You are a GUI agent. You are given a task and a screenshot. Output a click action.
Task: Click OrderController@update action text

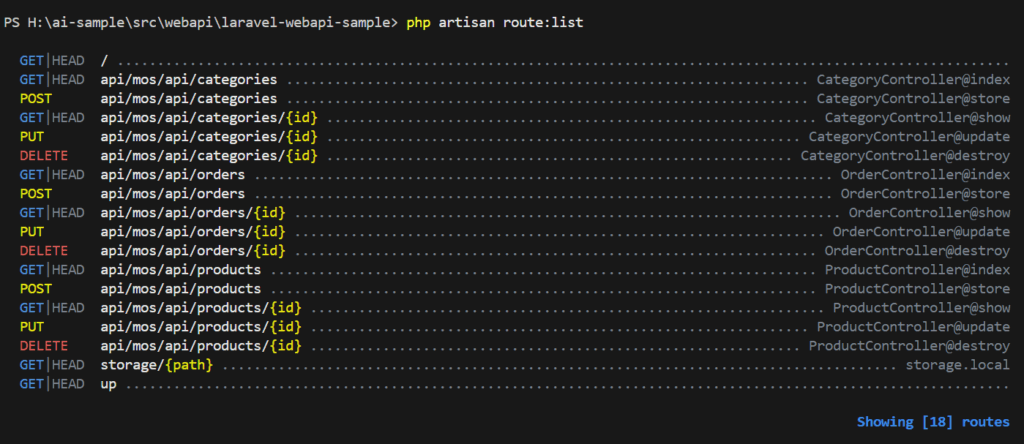coord(920,232)
